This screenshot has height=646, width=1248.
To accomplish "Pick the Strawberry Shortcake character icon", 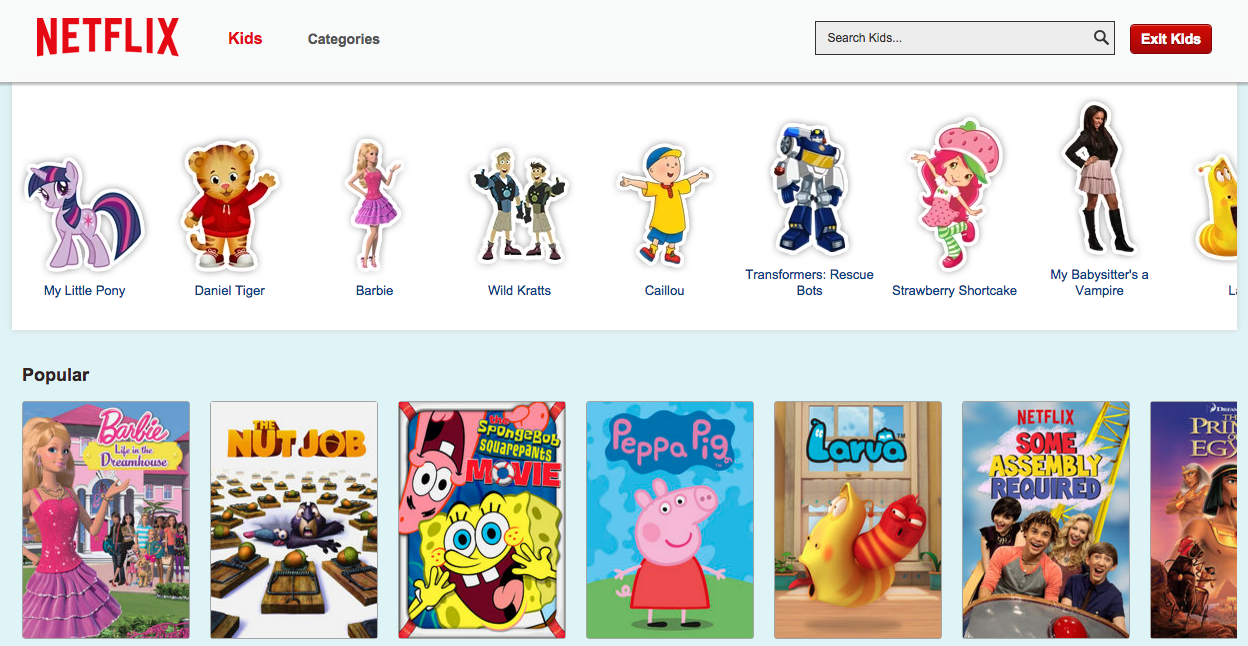I will coord(956,195).
